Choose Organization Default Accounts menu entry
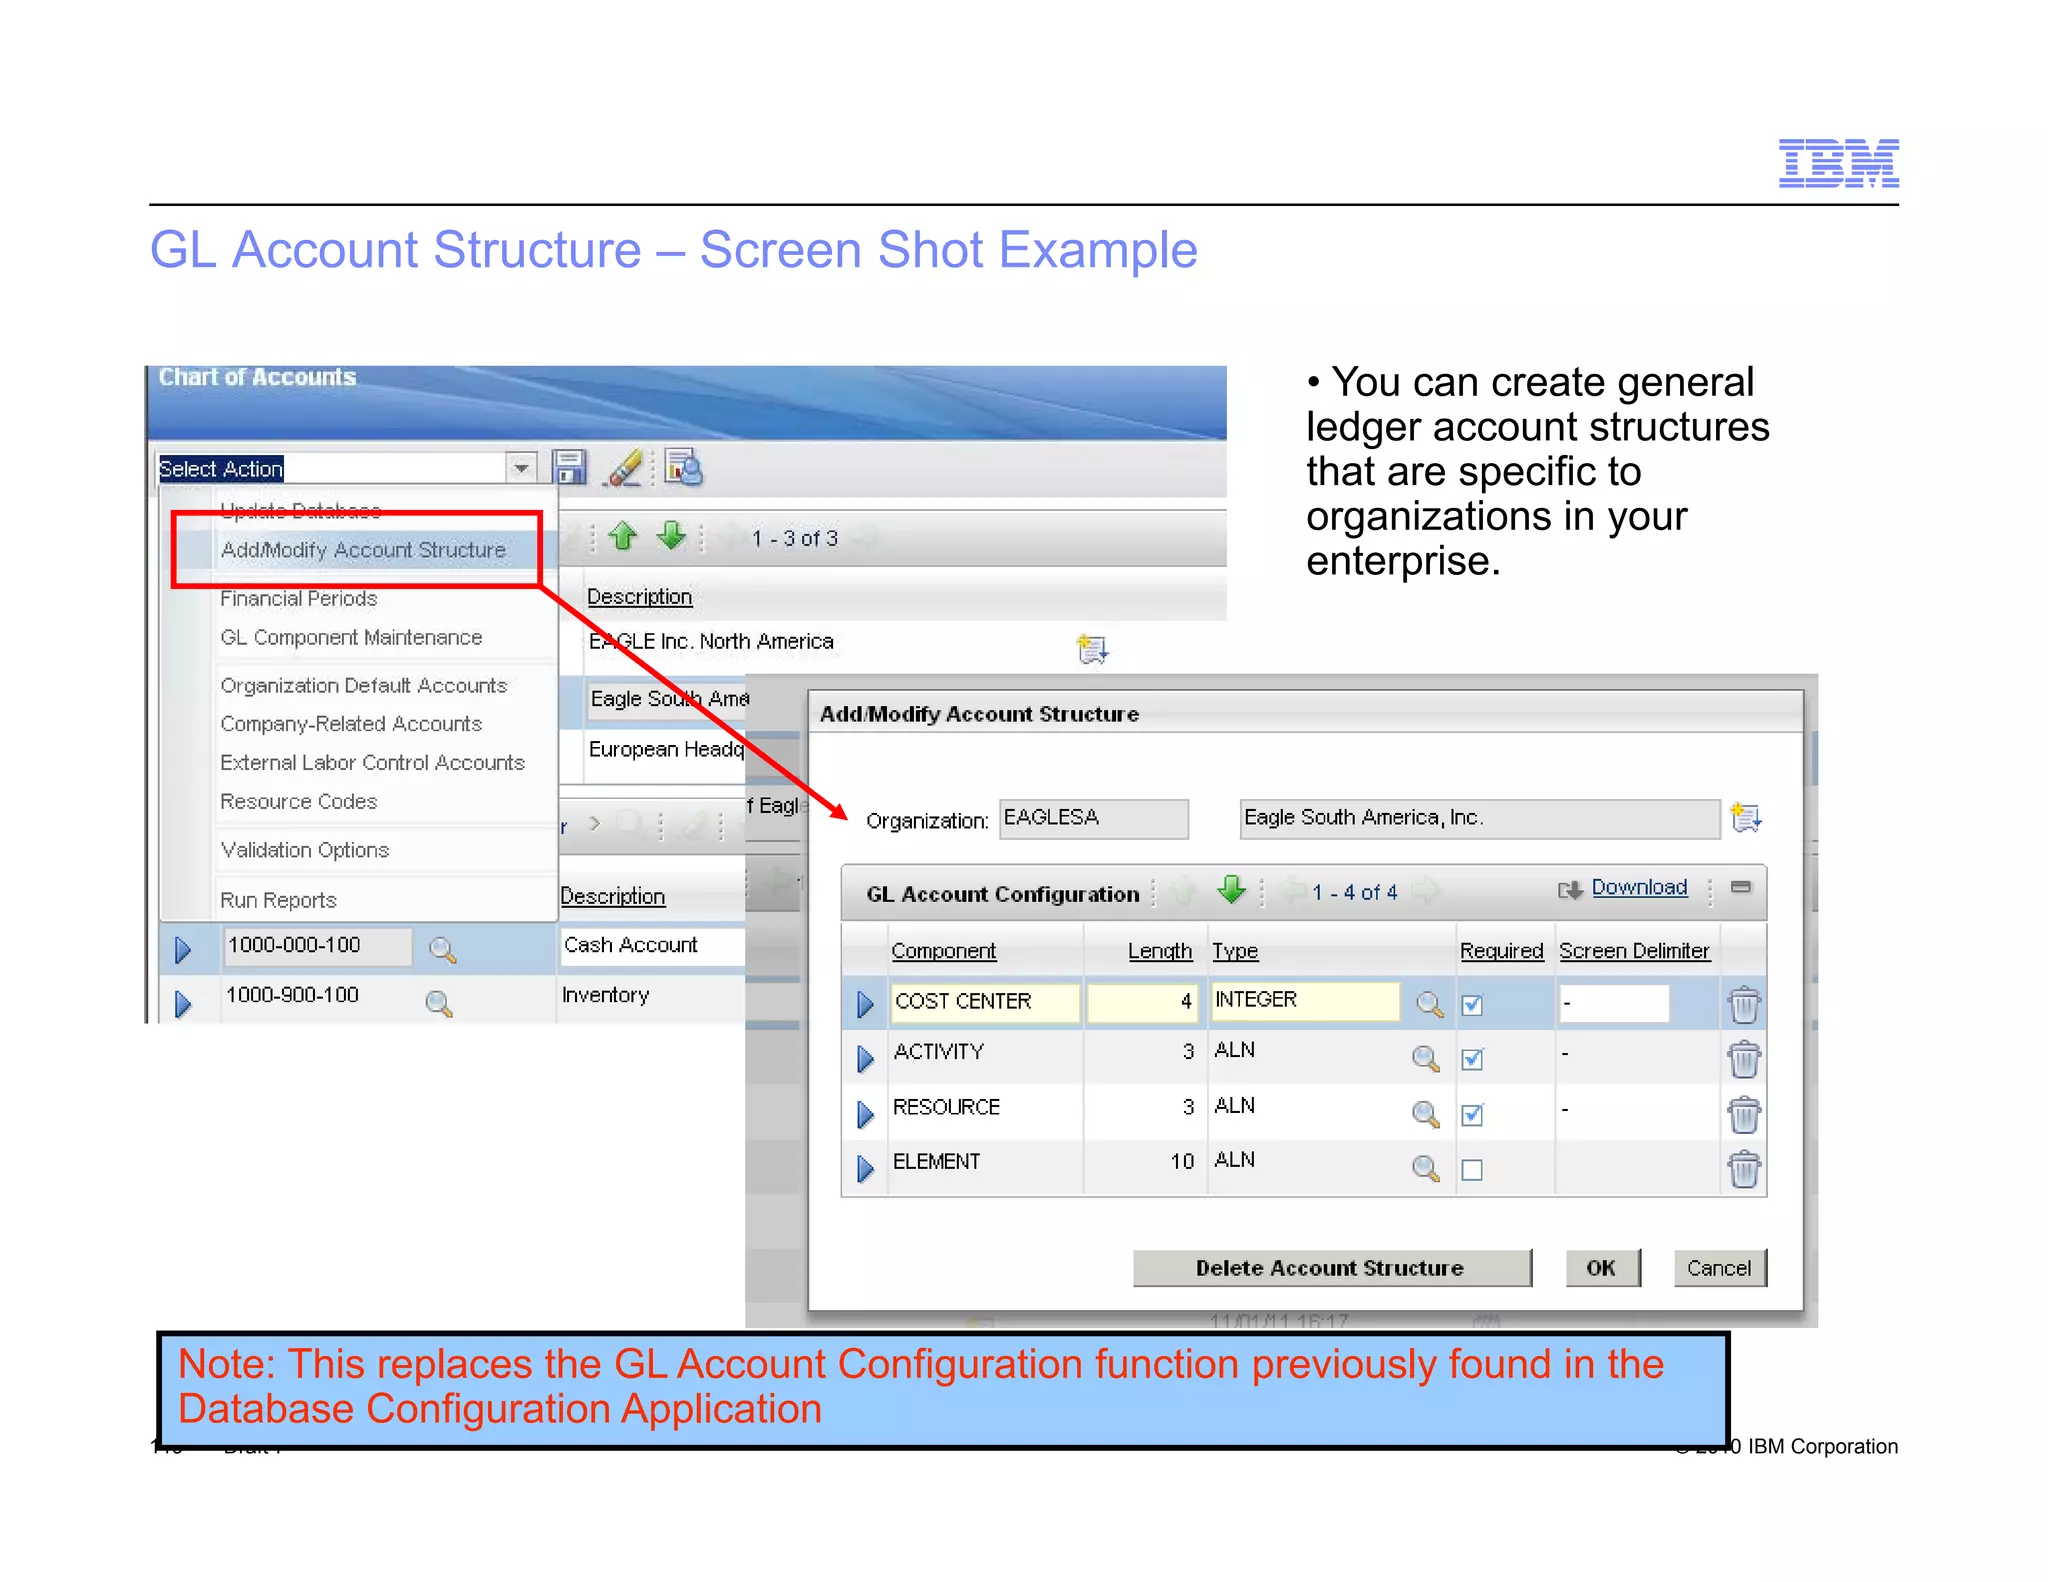This screenshot has height=1582, width=2048. (364, 685)
